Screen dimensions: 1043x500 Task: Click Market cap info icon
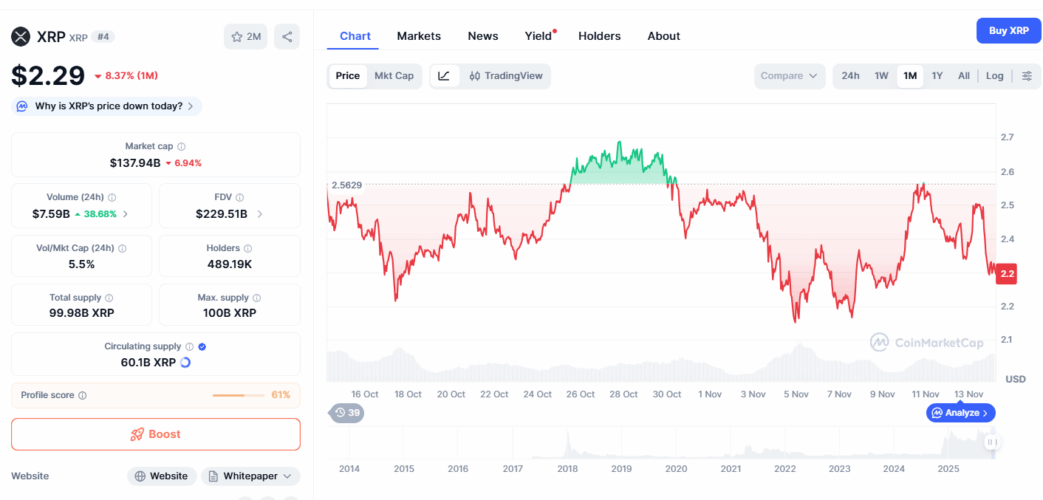pos(181,147)
